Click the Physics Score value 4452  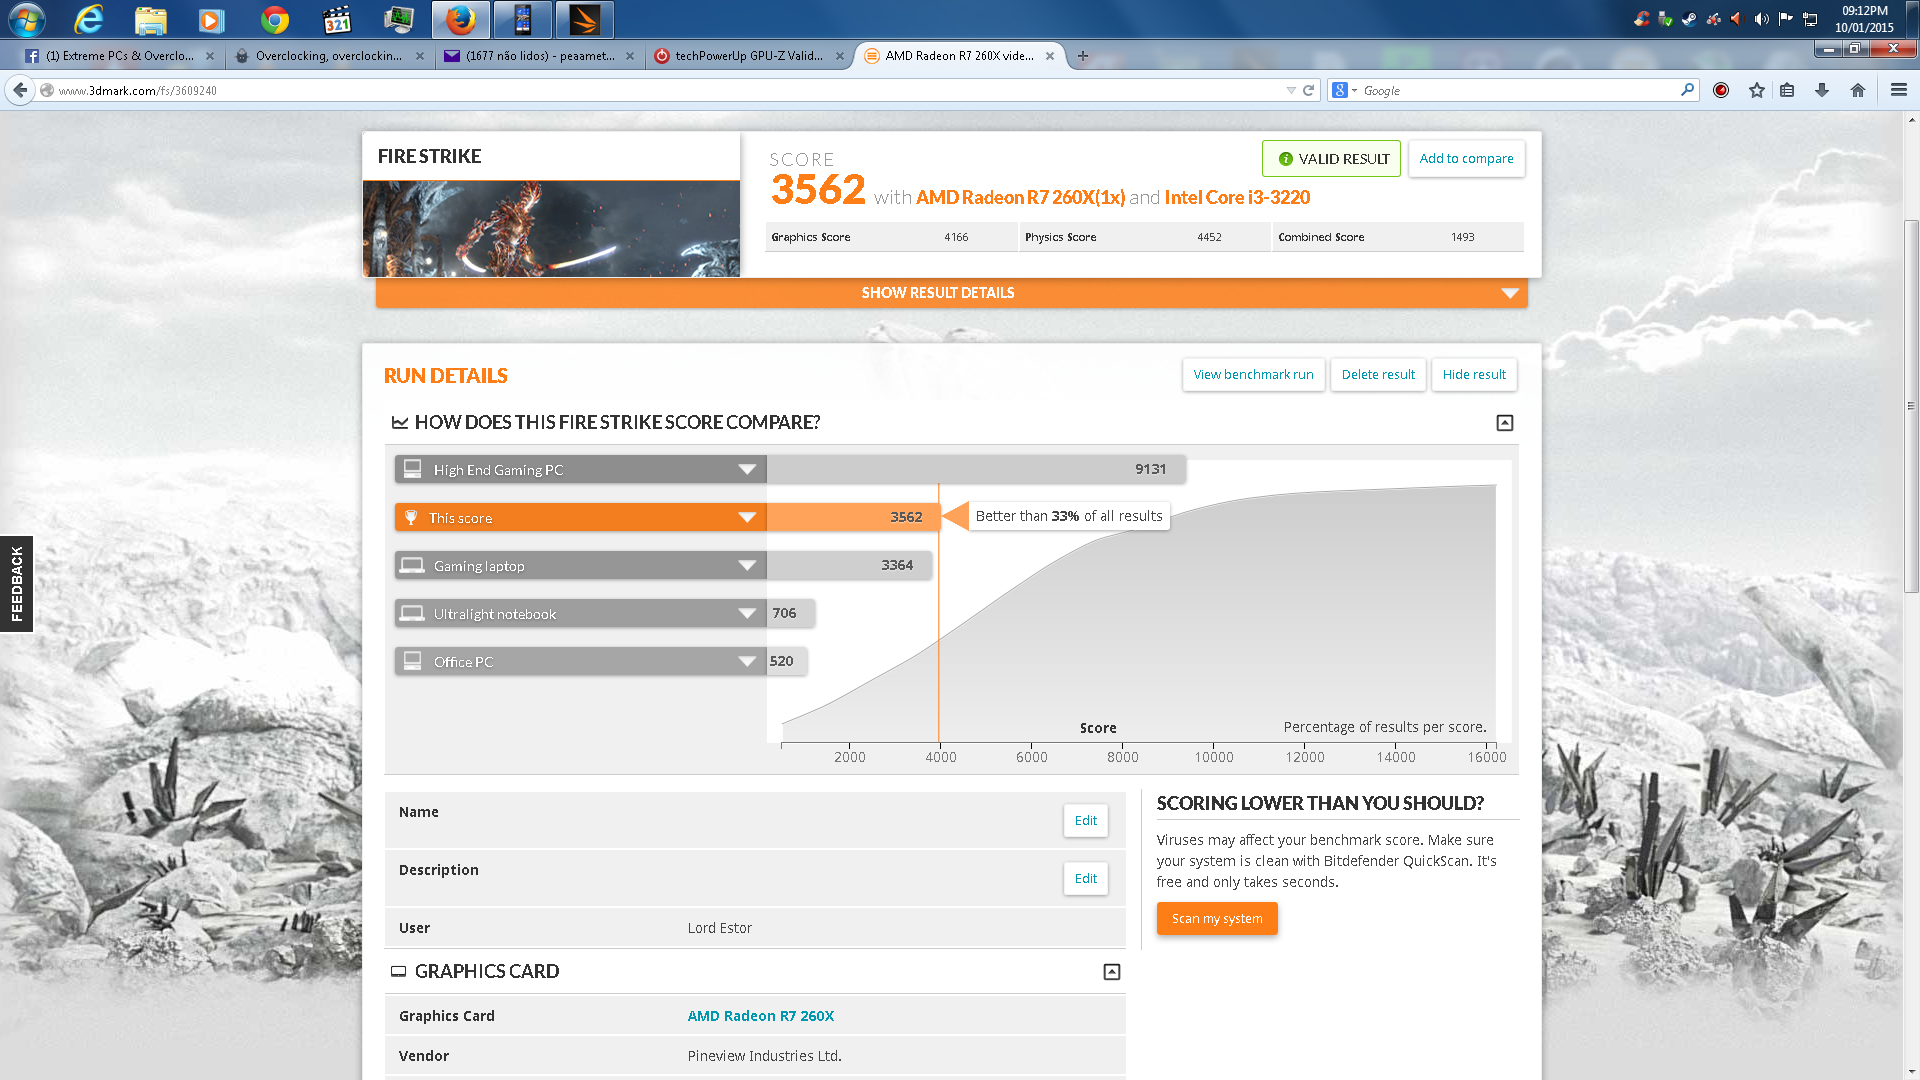1209,238
